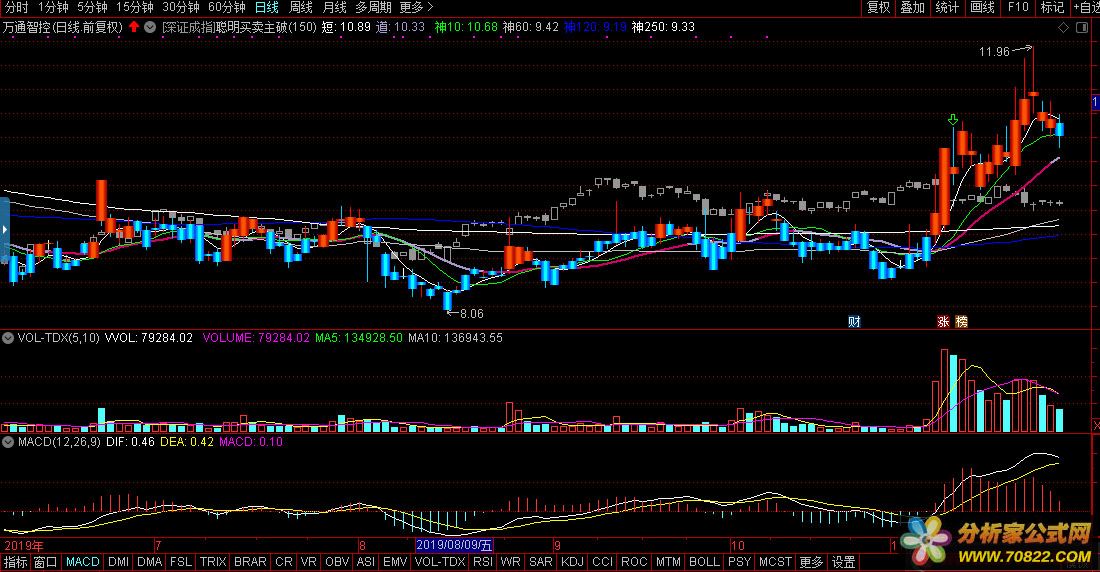Switch to 15分钟 period

[135, 7]
